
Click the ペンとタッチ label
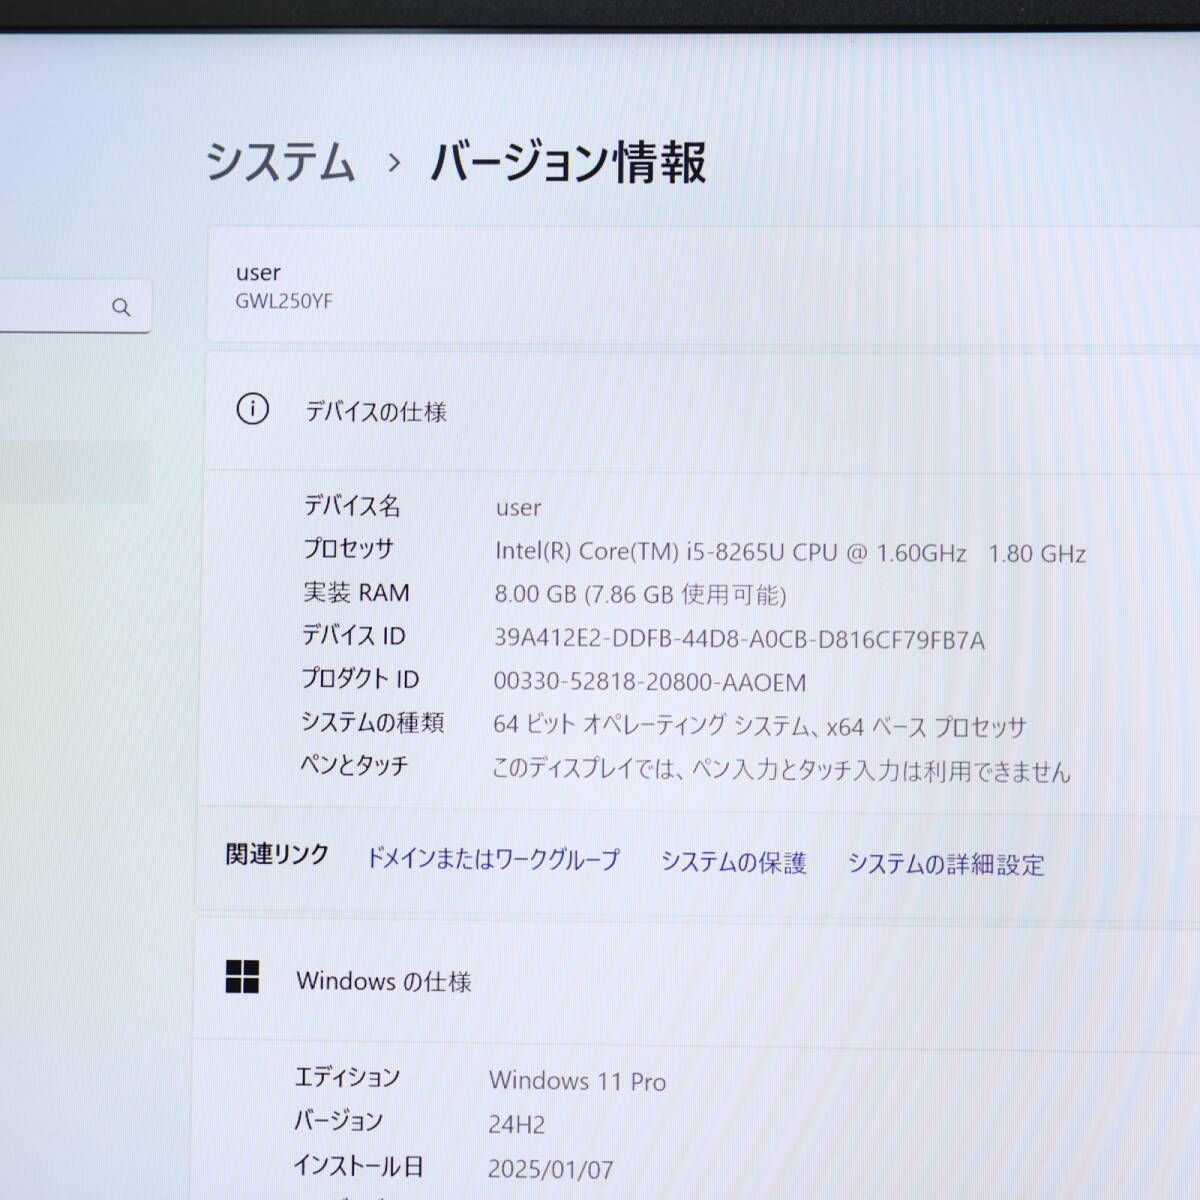coord(355,766)
